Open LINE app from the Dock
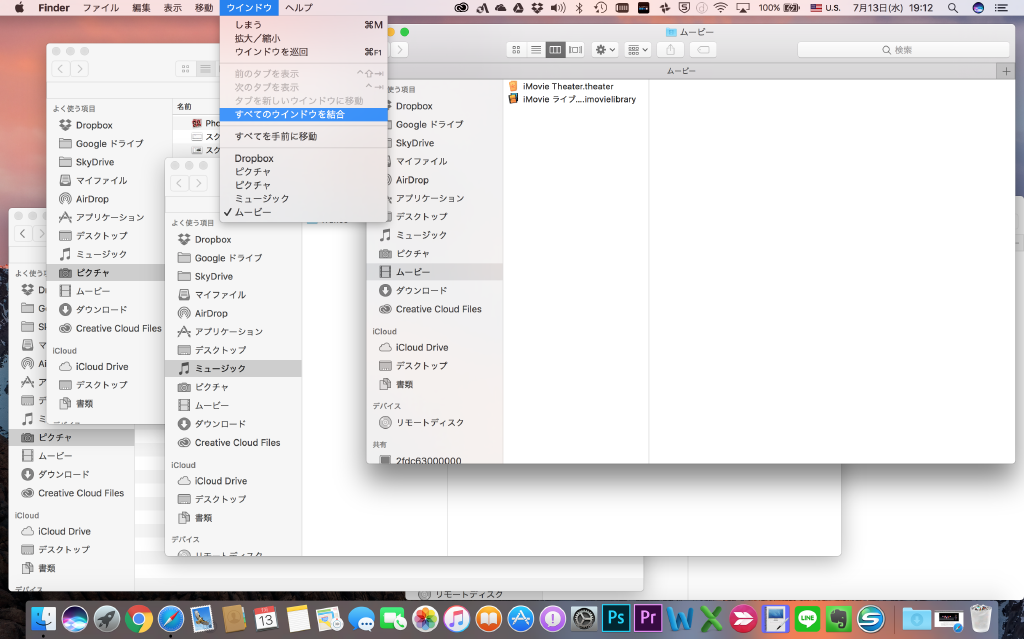1024x639 pixels. click(807, 618)
